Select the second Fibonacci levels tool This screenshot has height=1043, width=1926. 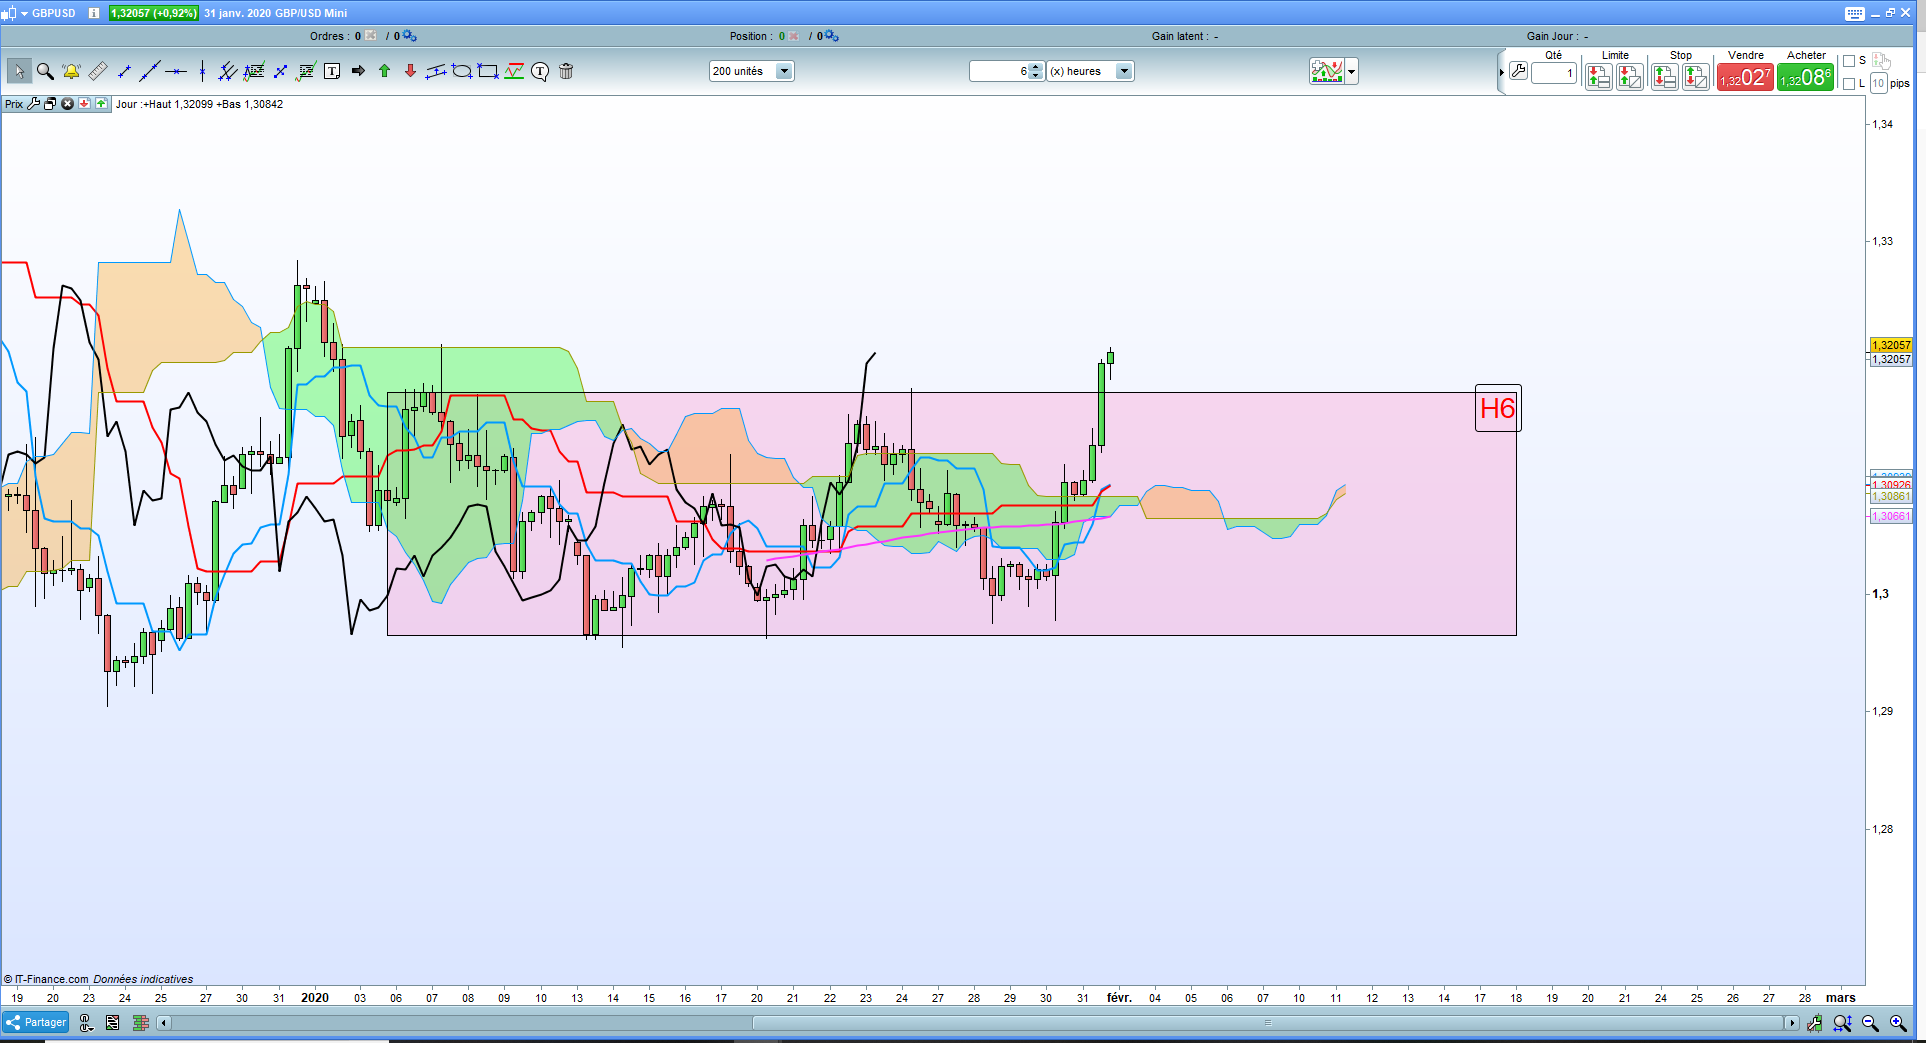pyautogui.click(x=306, y=71)
